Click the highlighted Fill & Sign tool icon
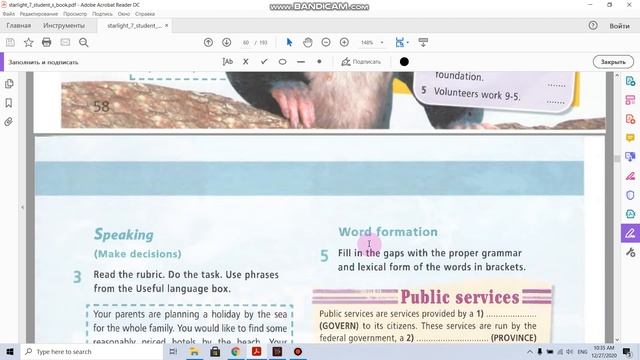This screenshot has height=360, width=640. tap(630, 233)
